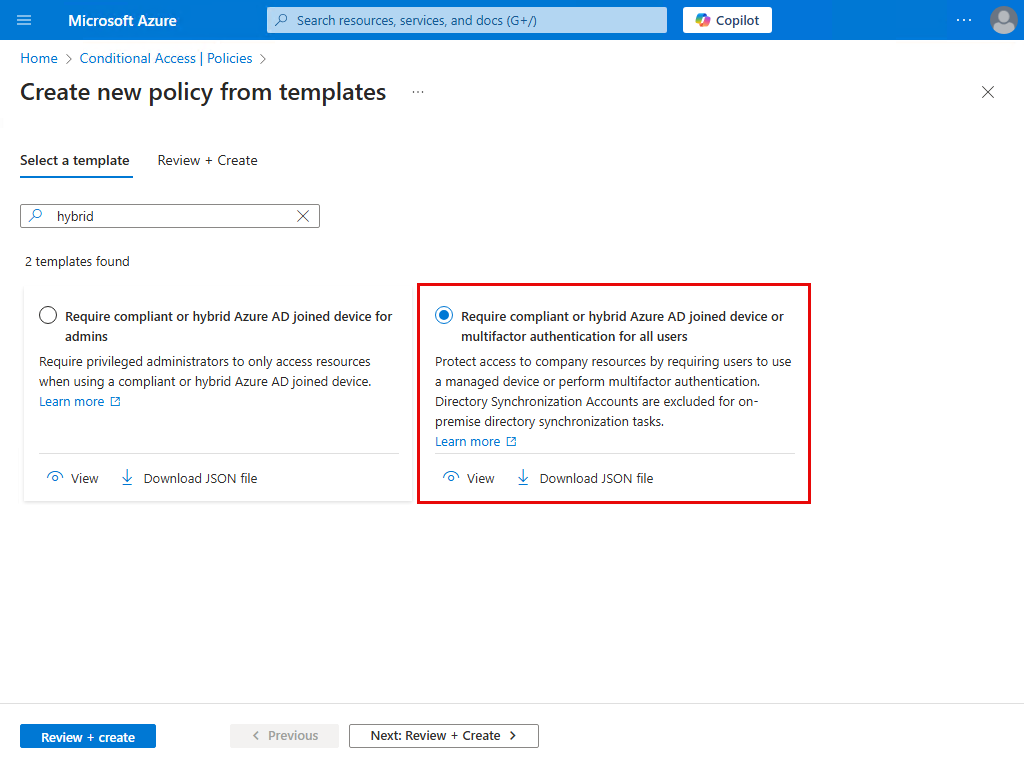This screenshot has width=1024, height=768.
Task: Switch to the Review + Create tab
Action: tap(207, 160)
